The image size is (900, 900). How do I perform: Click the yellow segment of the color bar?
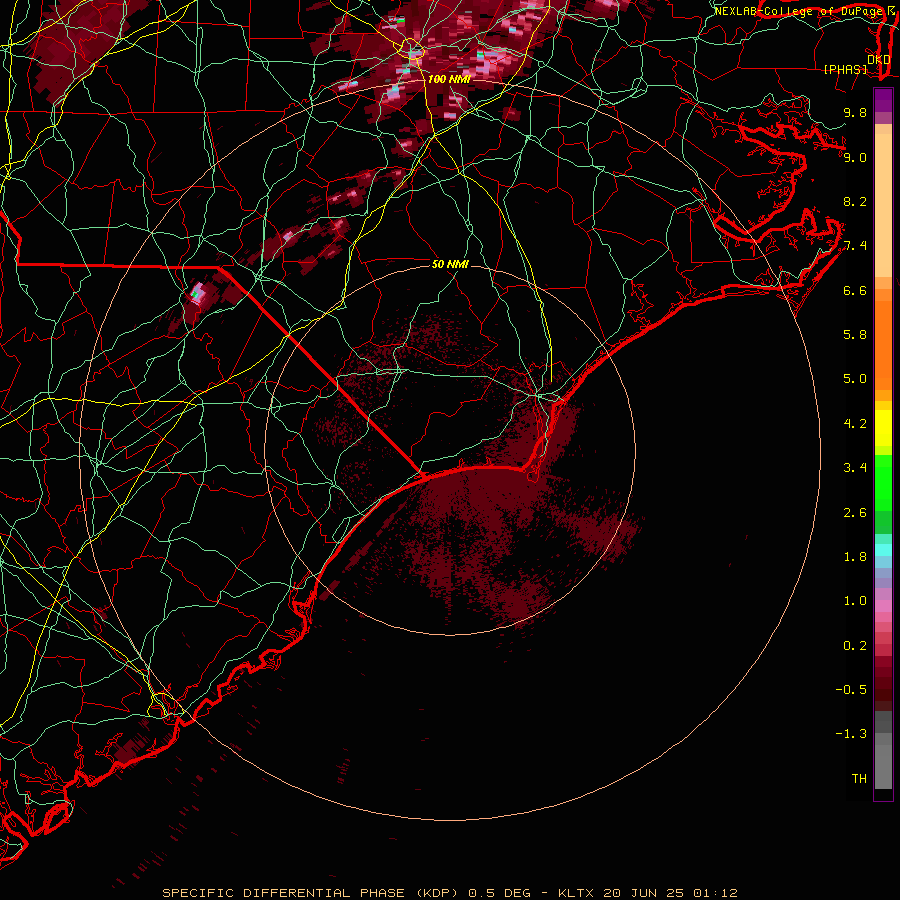click(883, 428)
